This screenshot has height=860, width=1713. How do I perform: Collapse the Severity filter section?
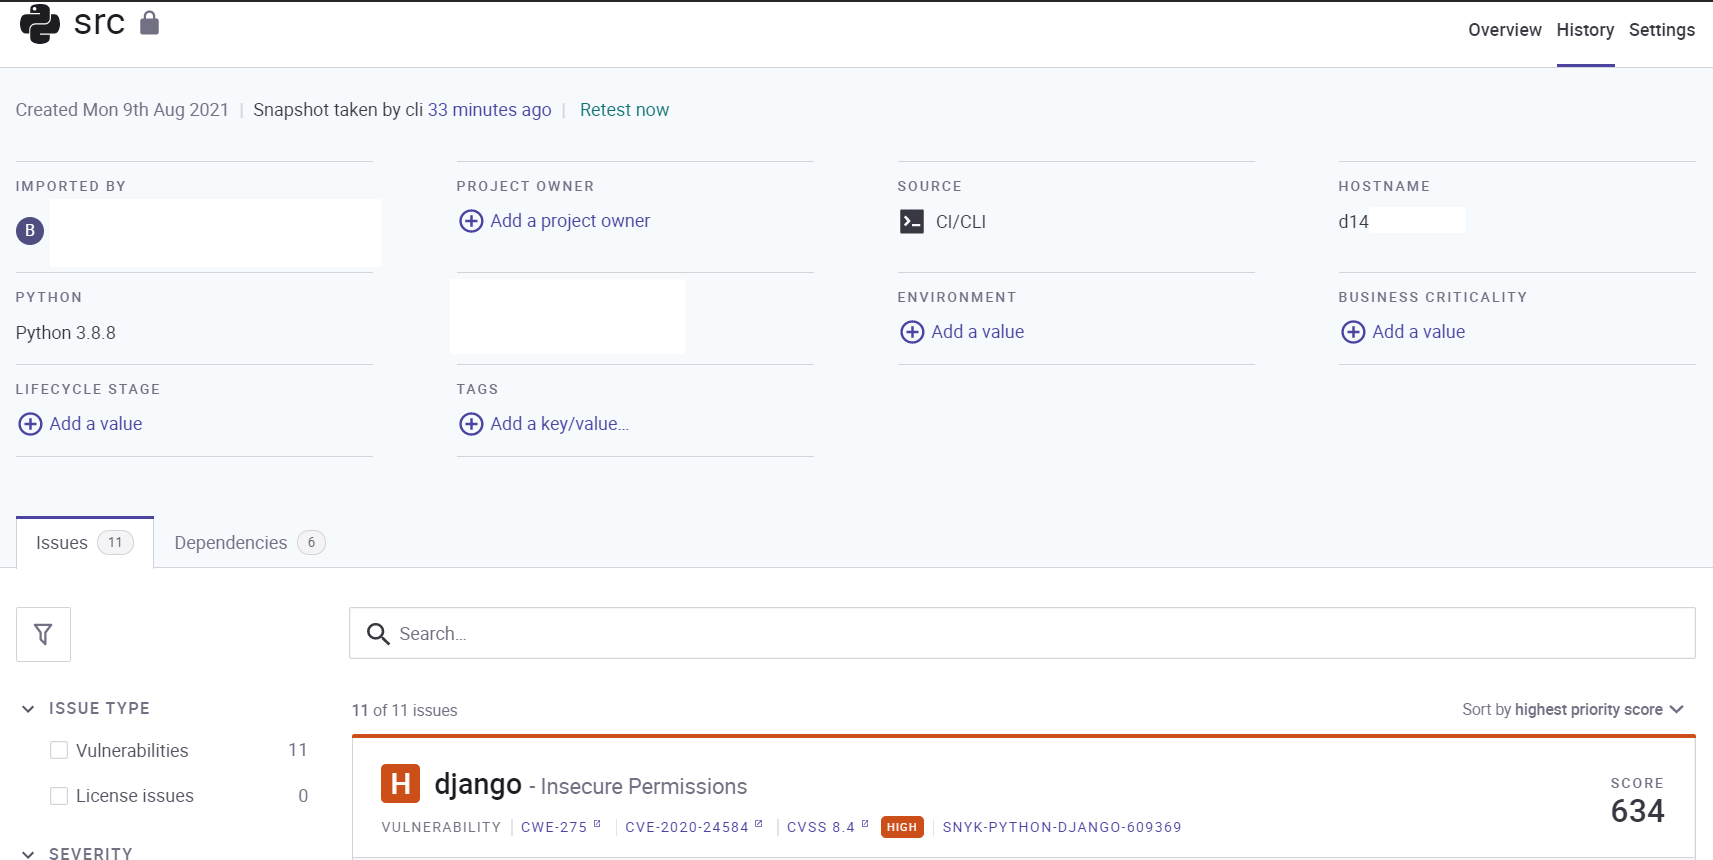28,853
